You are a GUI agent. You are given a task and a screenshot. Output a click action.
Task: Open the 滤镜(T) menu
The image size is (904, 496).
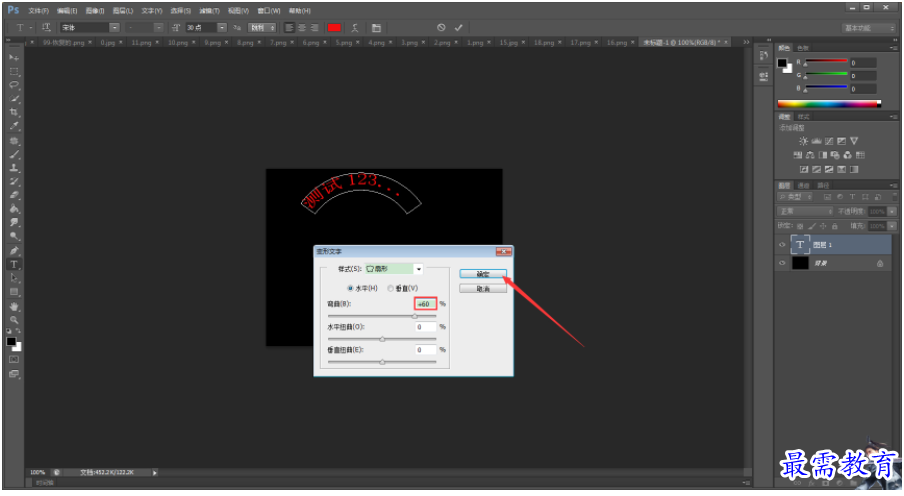209,10
